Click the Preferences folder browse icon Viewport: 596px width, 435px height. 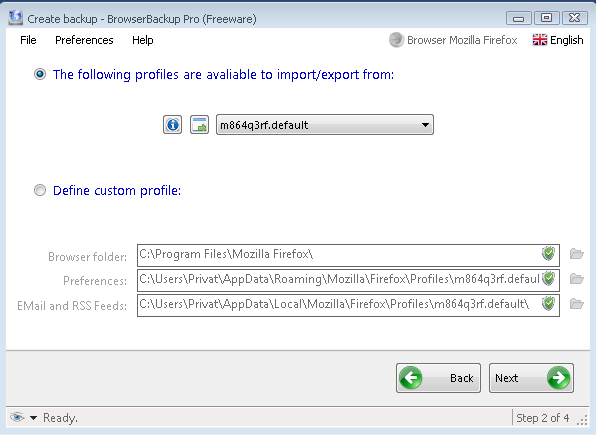[577, 279]
